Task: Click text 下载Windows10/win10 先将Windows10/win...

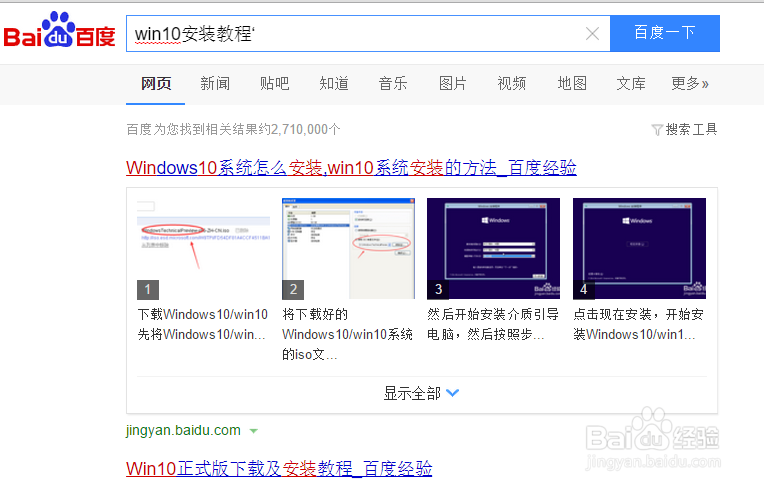Action: [203, 324]
